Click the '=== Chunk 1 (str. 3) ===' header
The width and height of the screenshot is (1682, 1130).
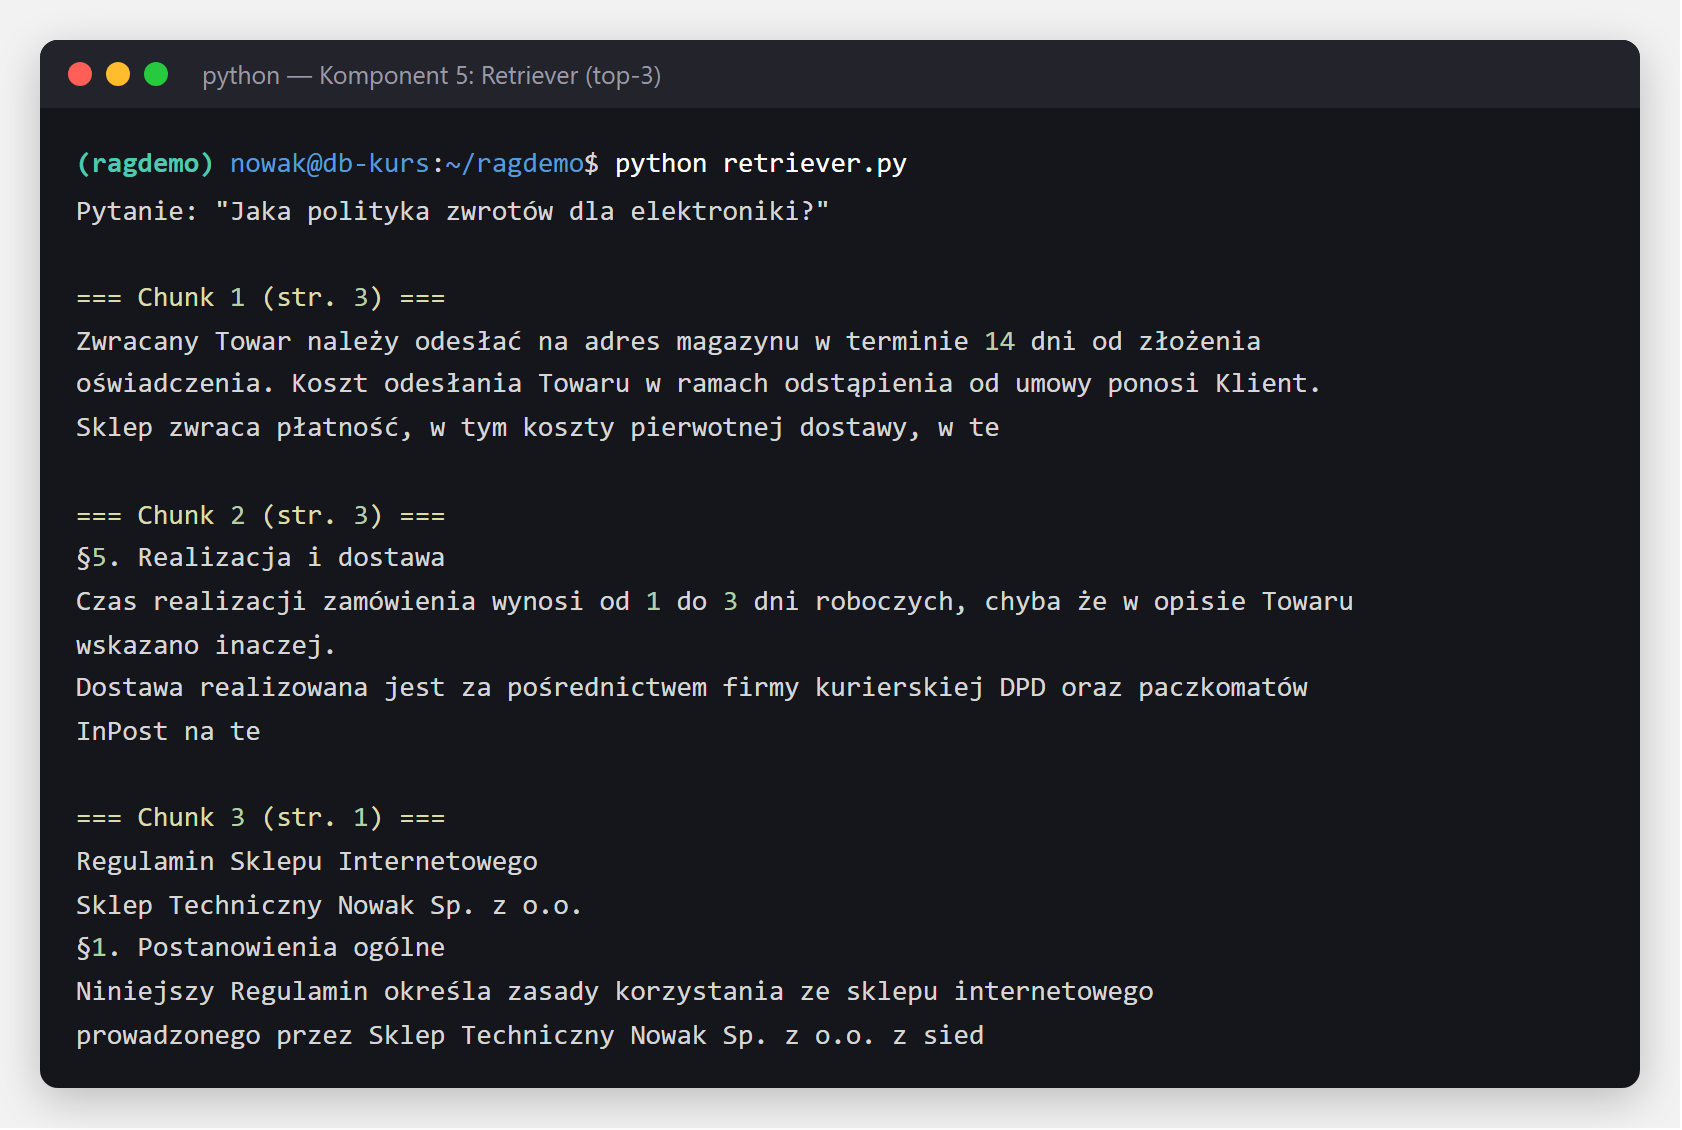tap(261, 297)
